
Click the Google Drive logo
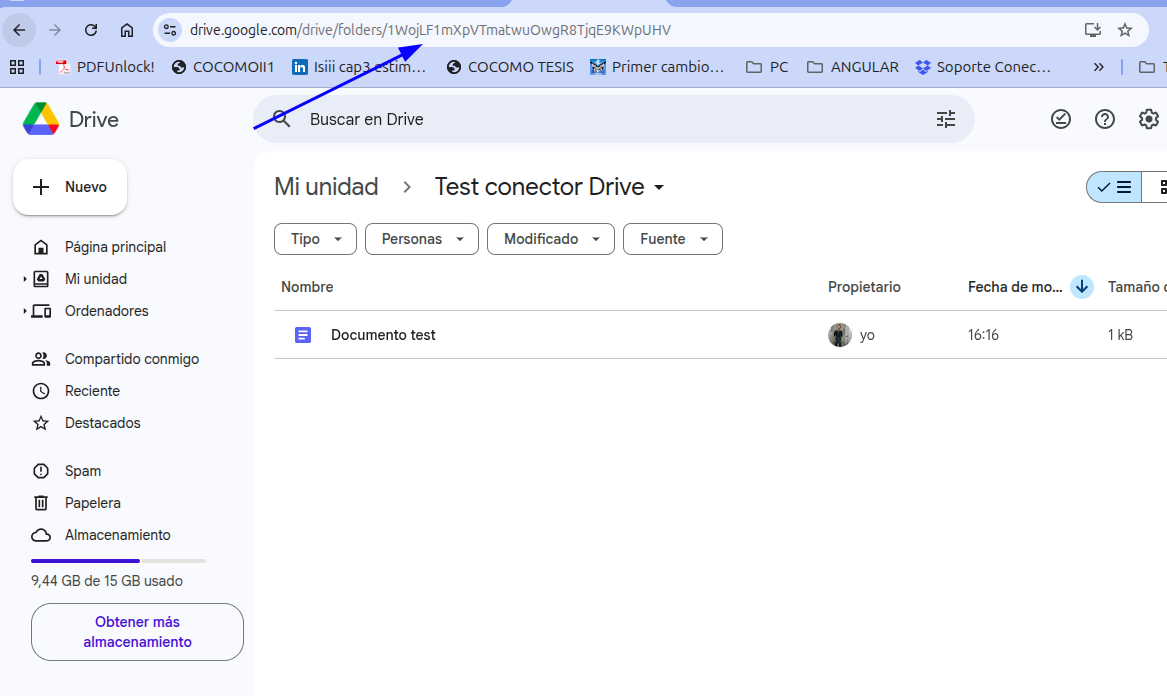point(41,119)
